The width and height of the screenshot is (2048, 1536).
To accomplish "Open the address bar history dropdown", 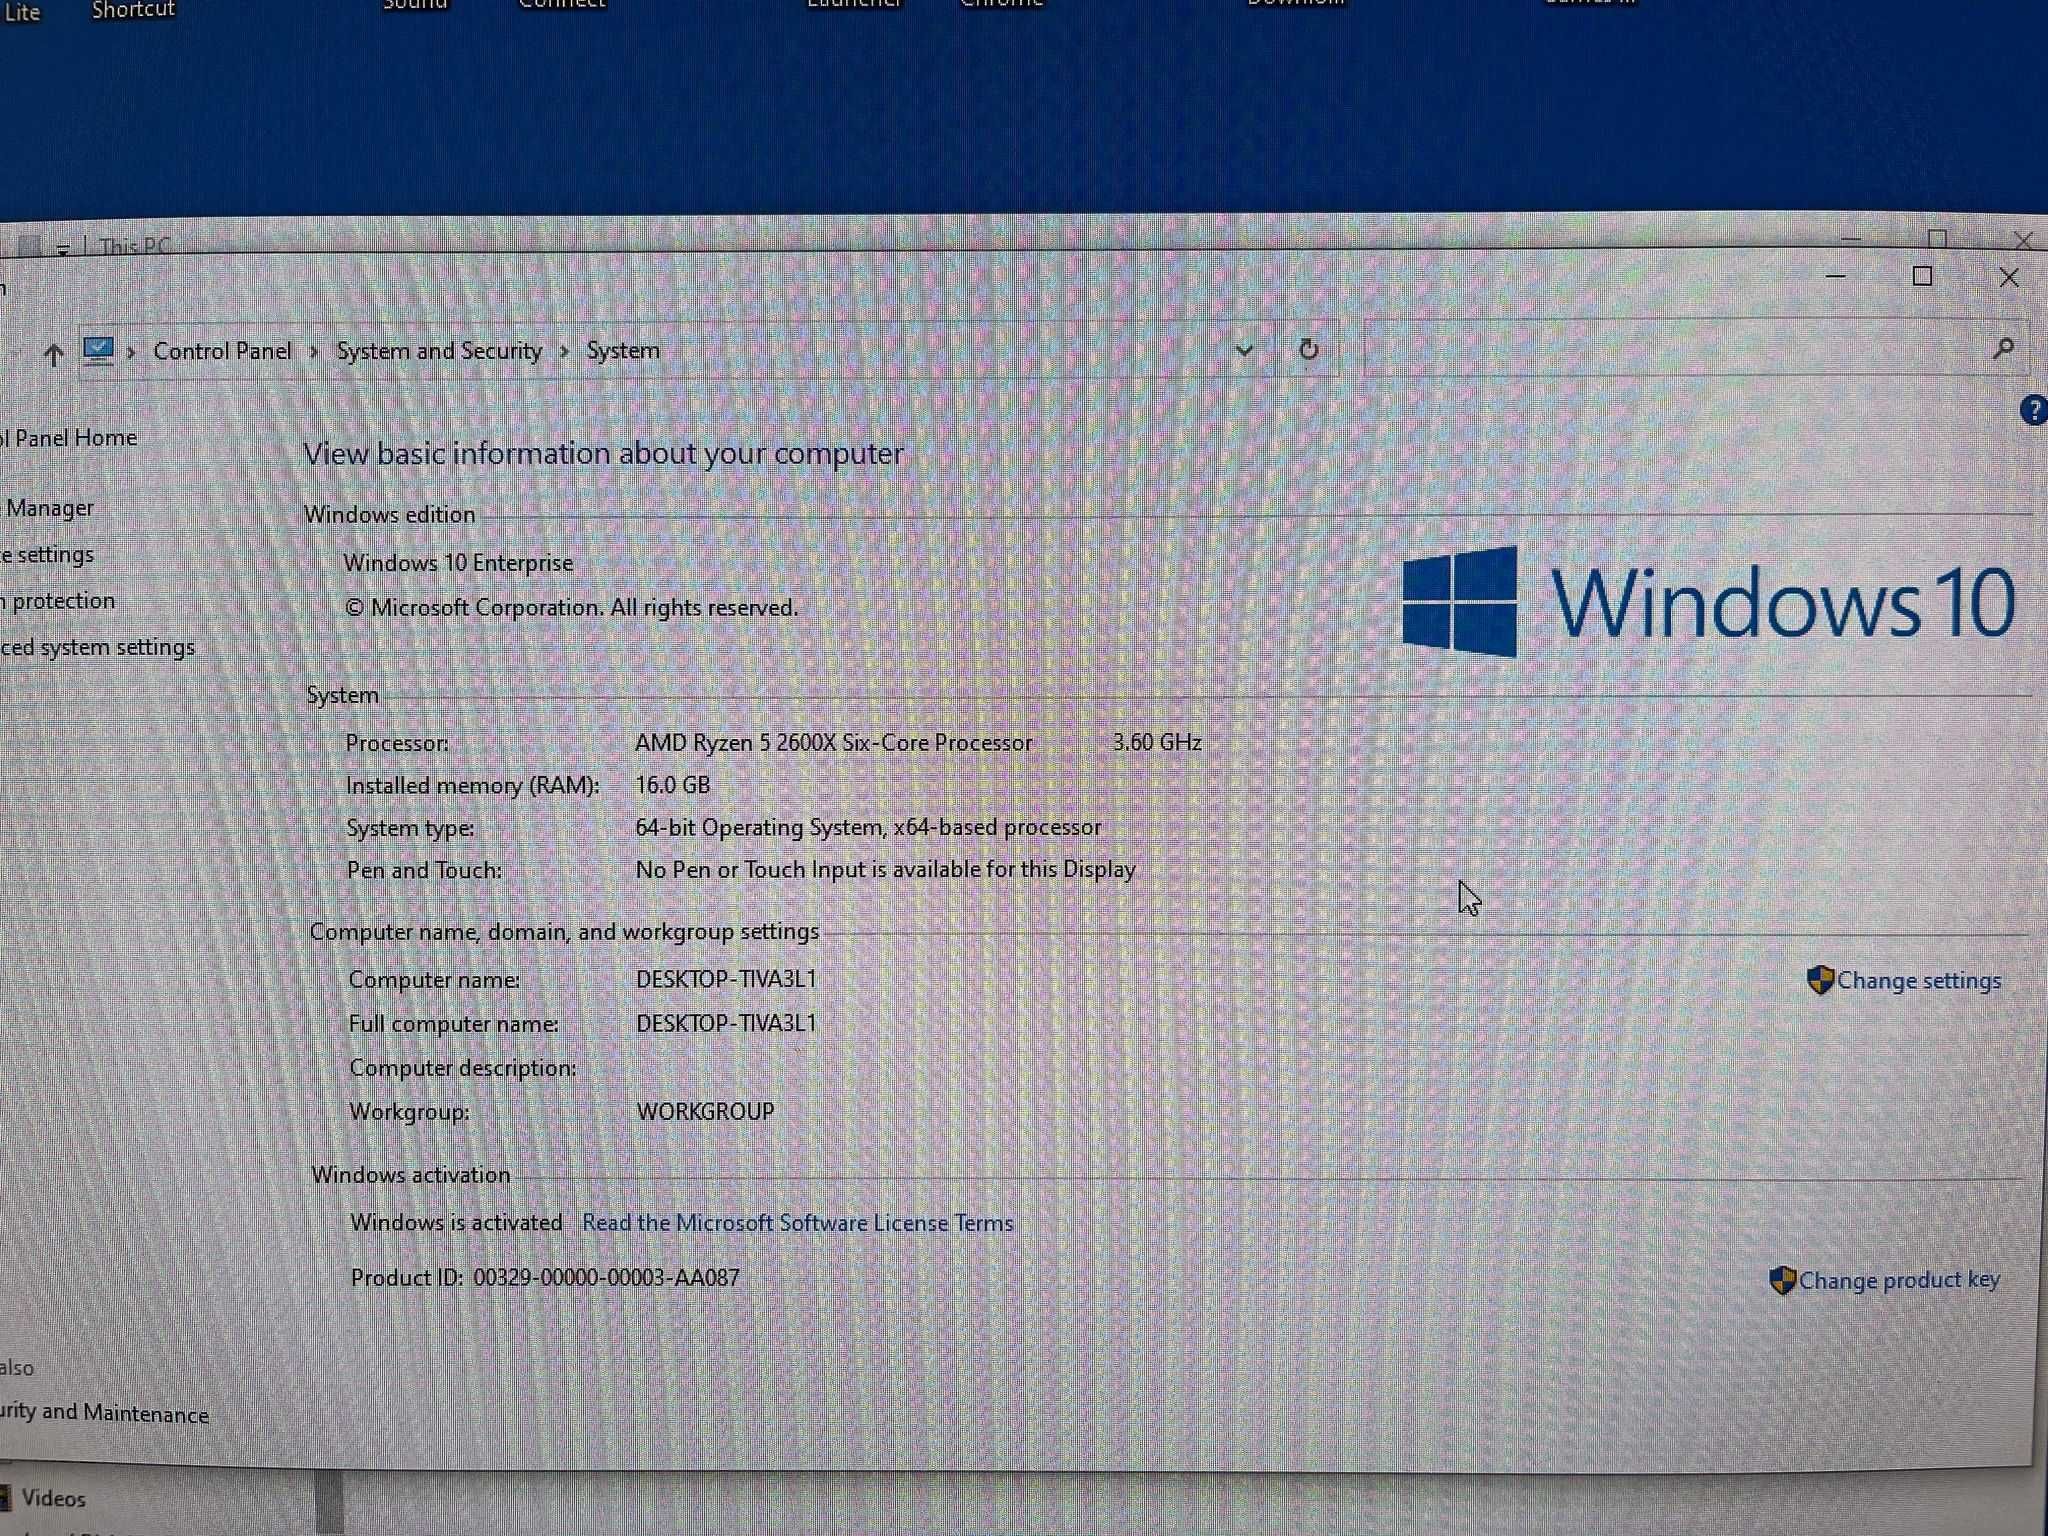I will (x=1244, y=350).
